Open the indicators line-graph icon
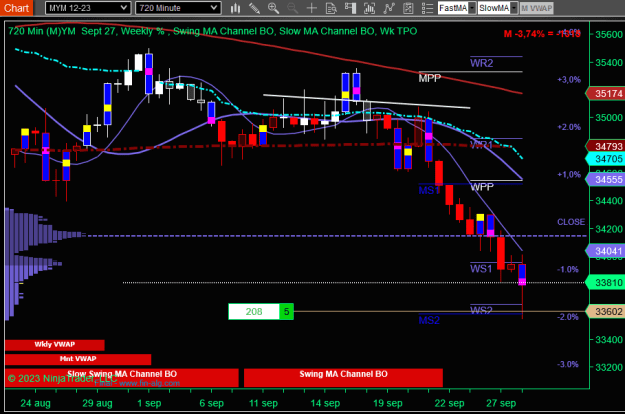Viewport: 625px width, 414px height. point(389,8)
